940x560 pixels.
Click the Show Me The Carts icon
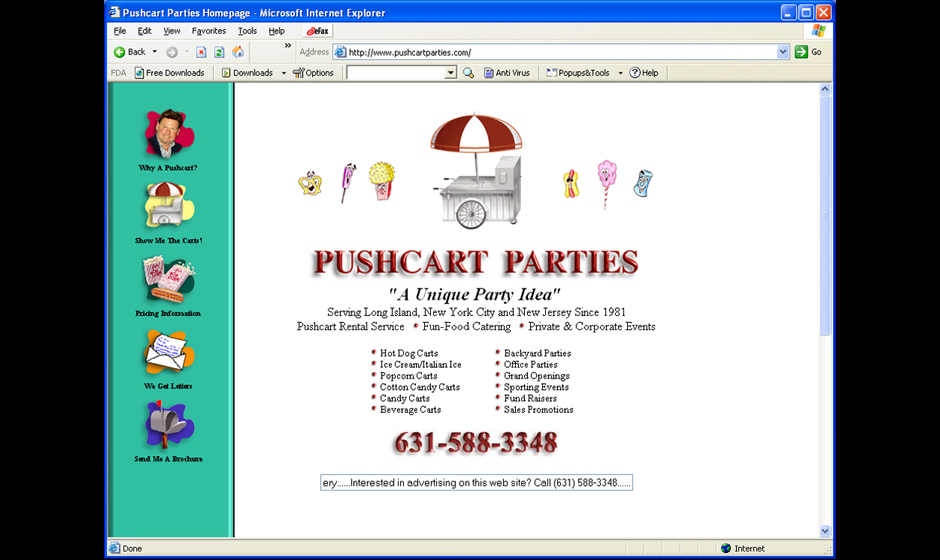[168, 207]
